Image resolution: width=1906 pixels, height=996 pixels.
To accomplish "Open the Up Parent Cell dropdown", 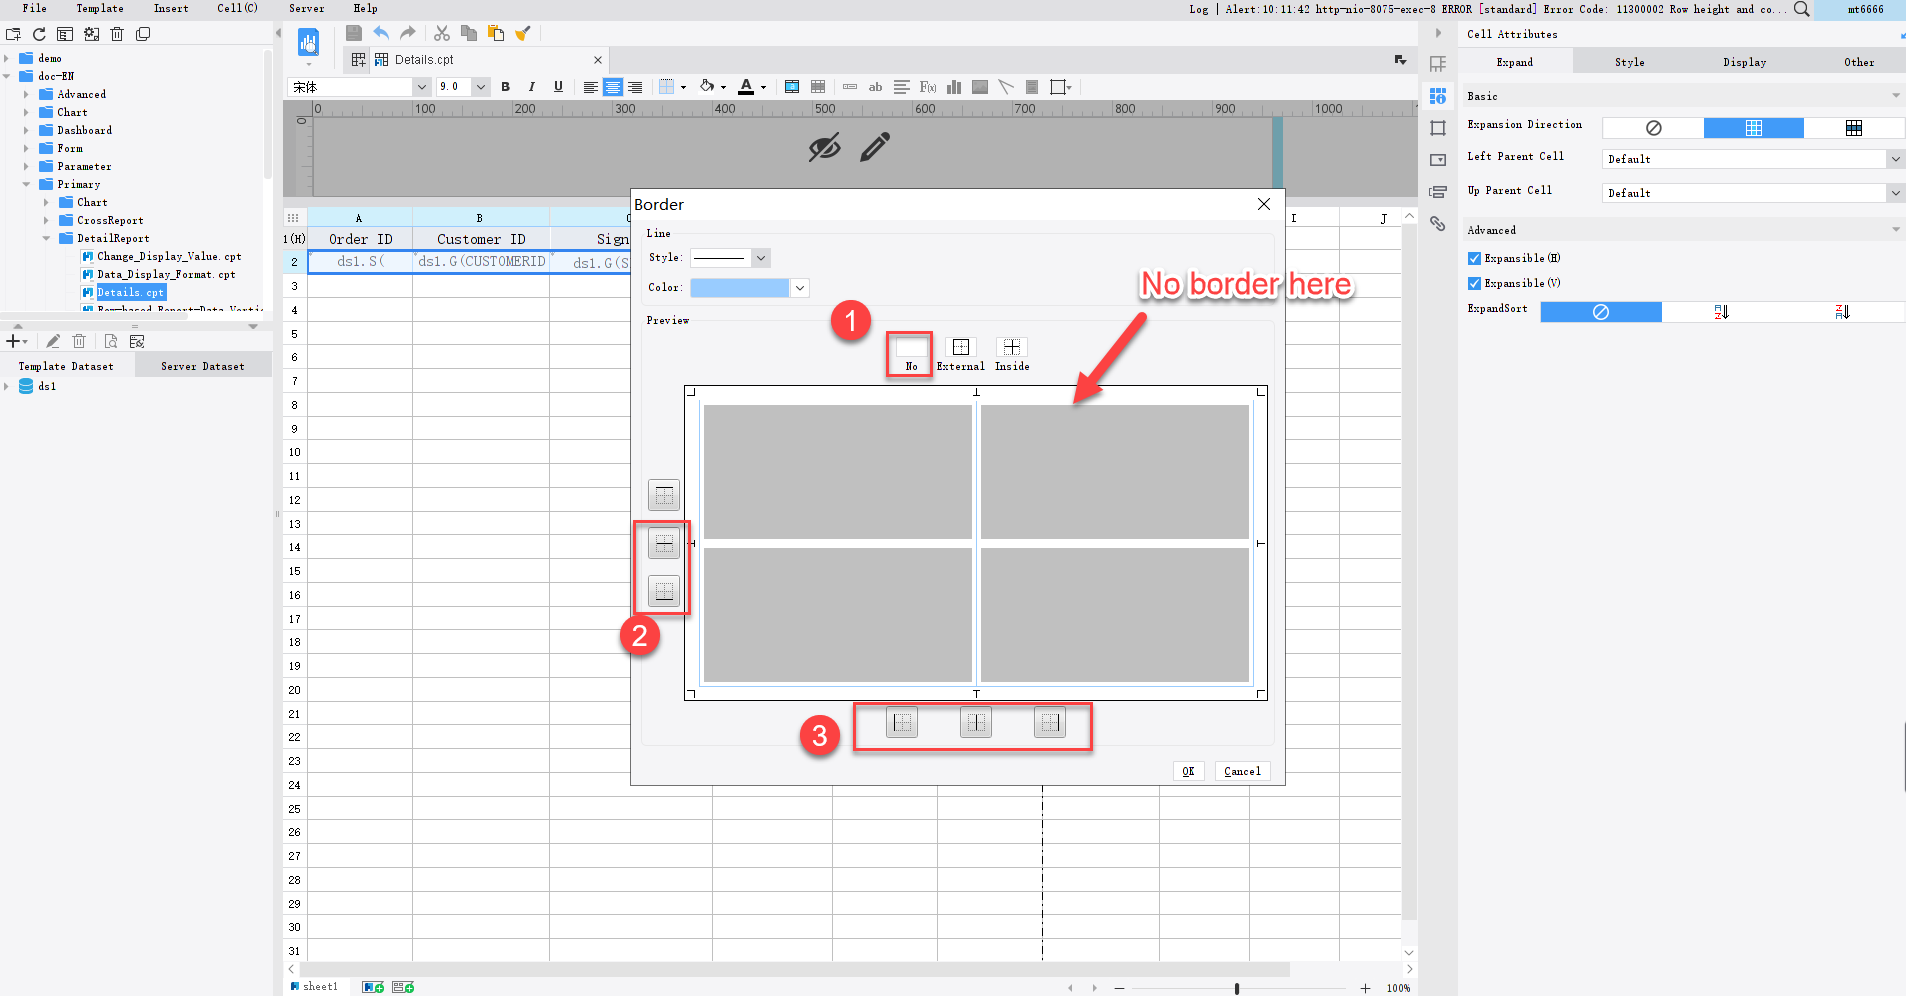I will (x=1894, y=193).
